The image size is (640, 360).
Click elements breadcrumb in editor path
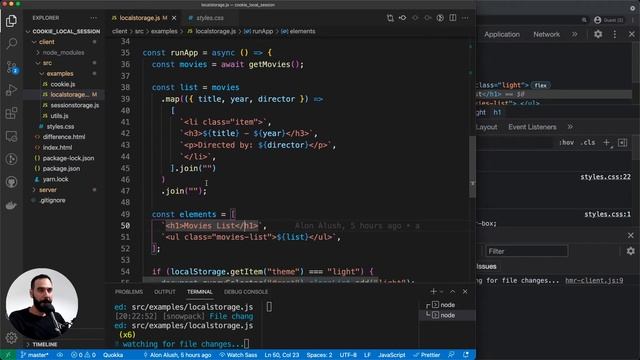(298, 31)
